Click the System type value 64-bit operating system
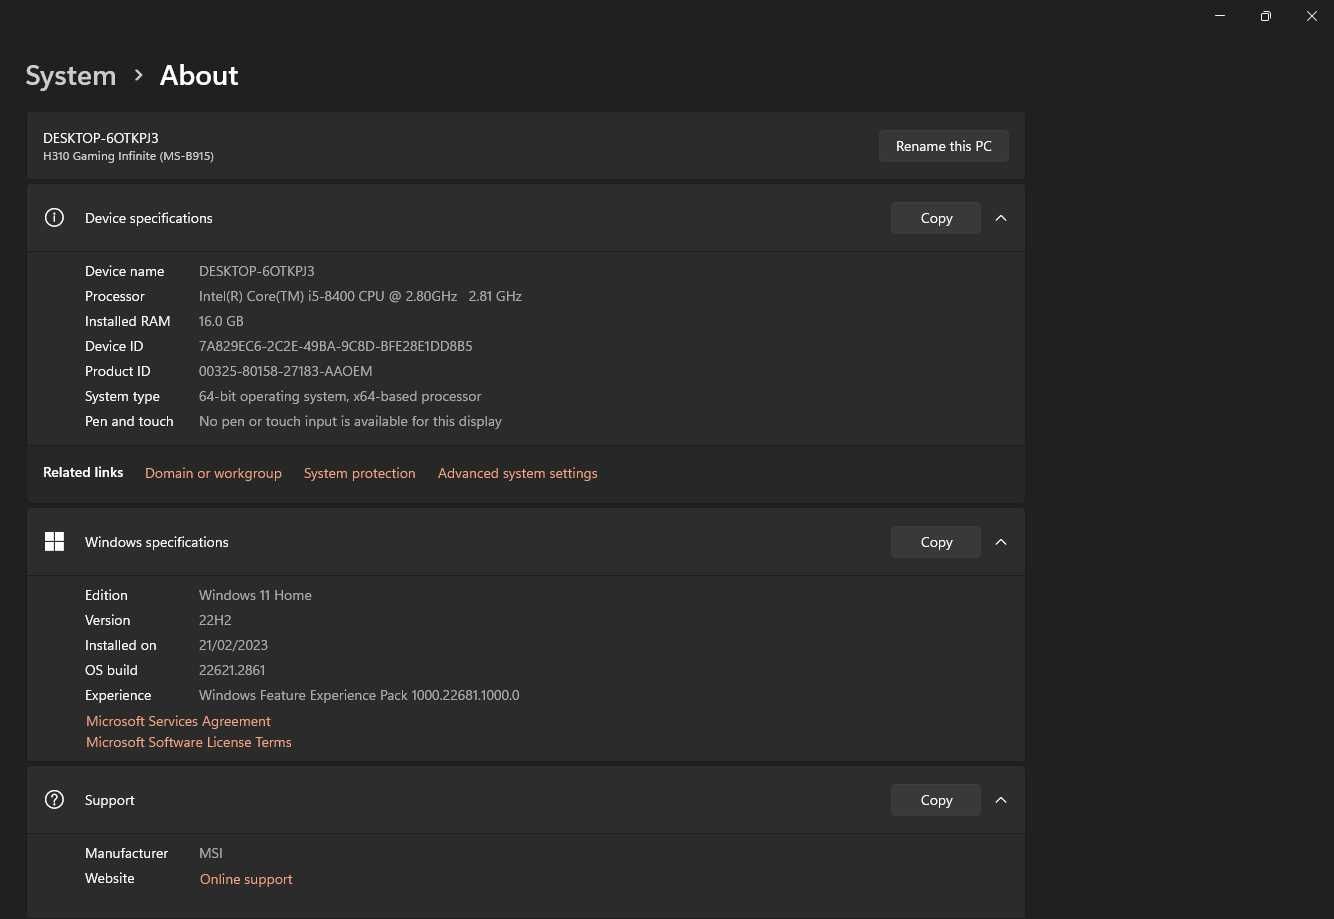The height and width of the screenshot is (919, 1334). (340, 396)
